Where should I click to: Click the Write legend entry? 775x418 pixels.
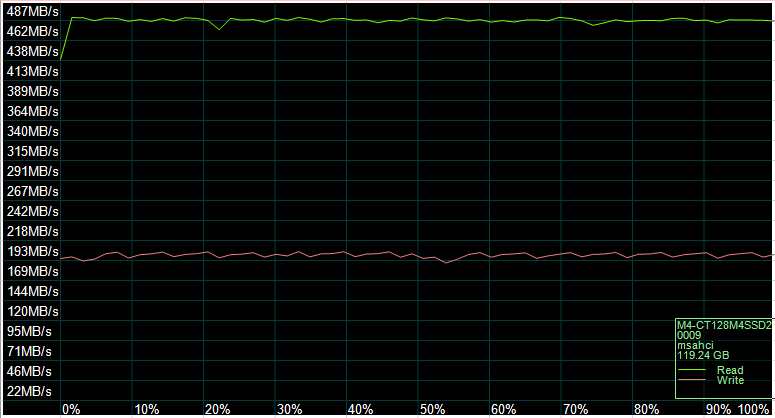[729, 381]
